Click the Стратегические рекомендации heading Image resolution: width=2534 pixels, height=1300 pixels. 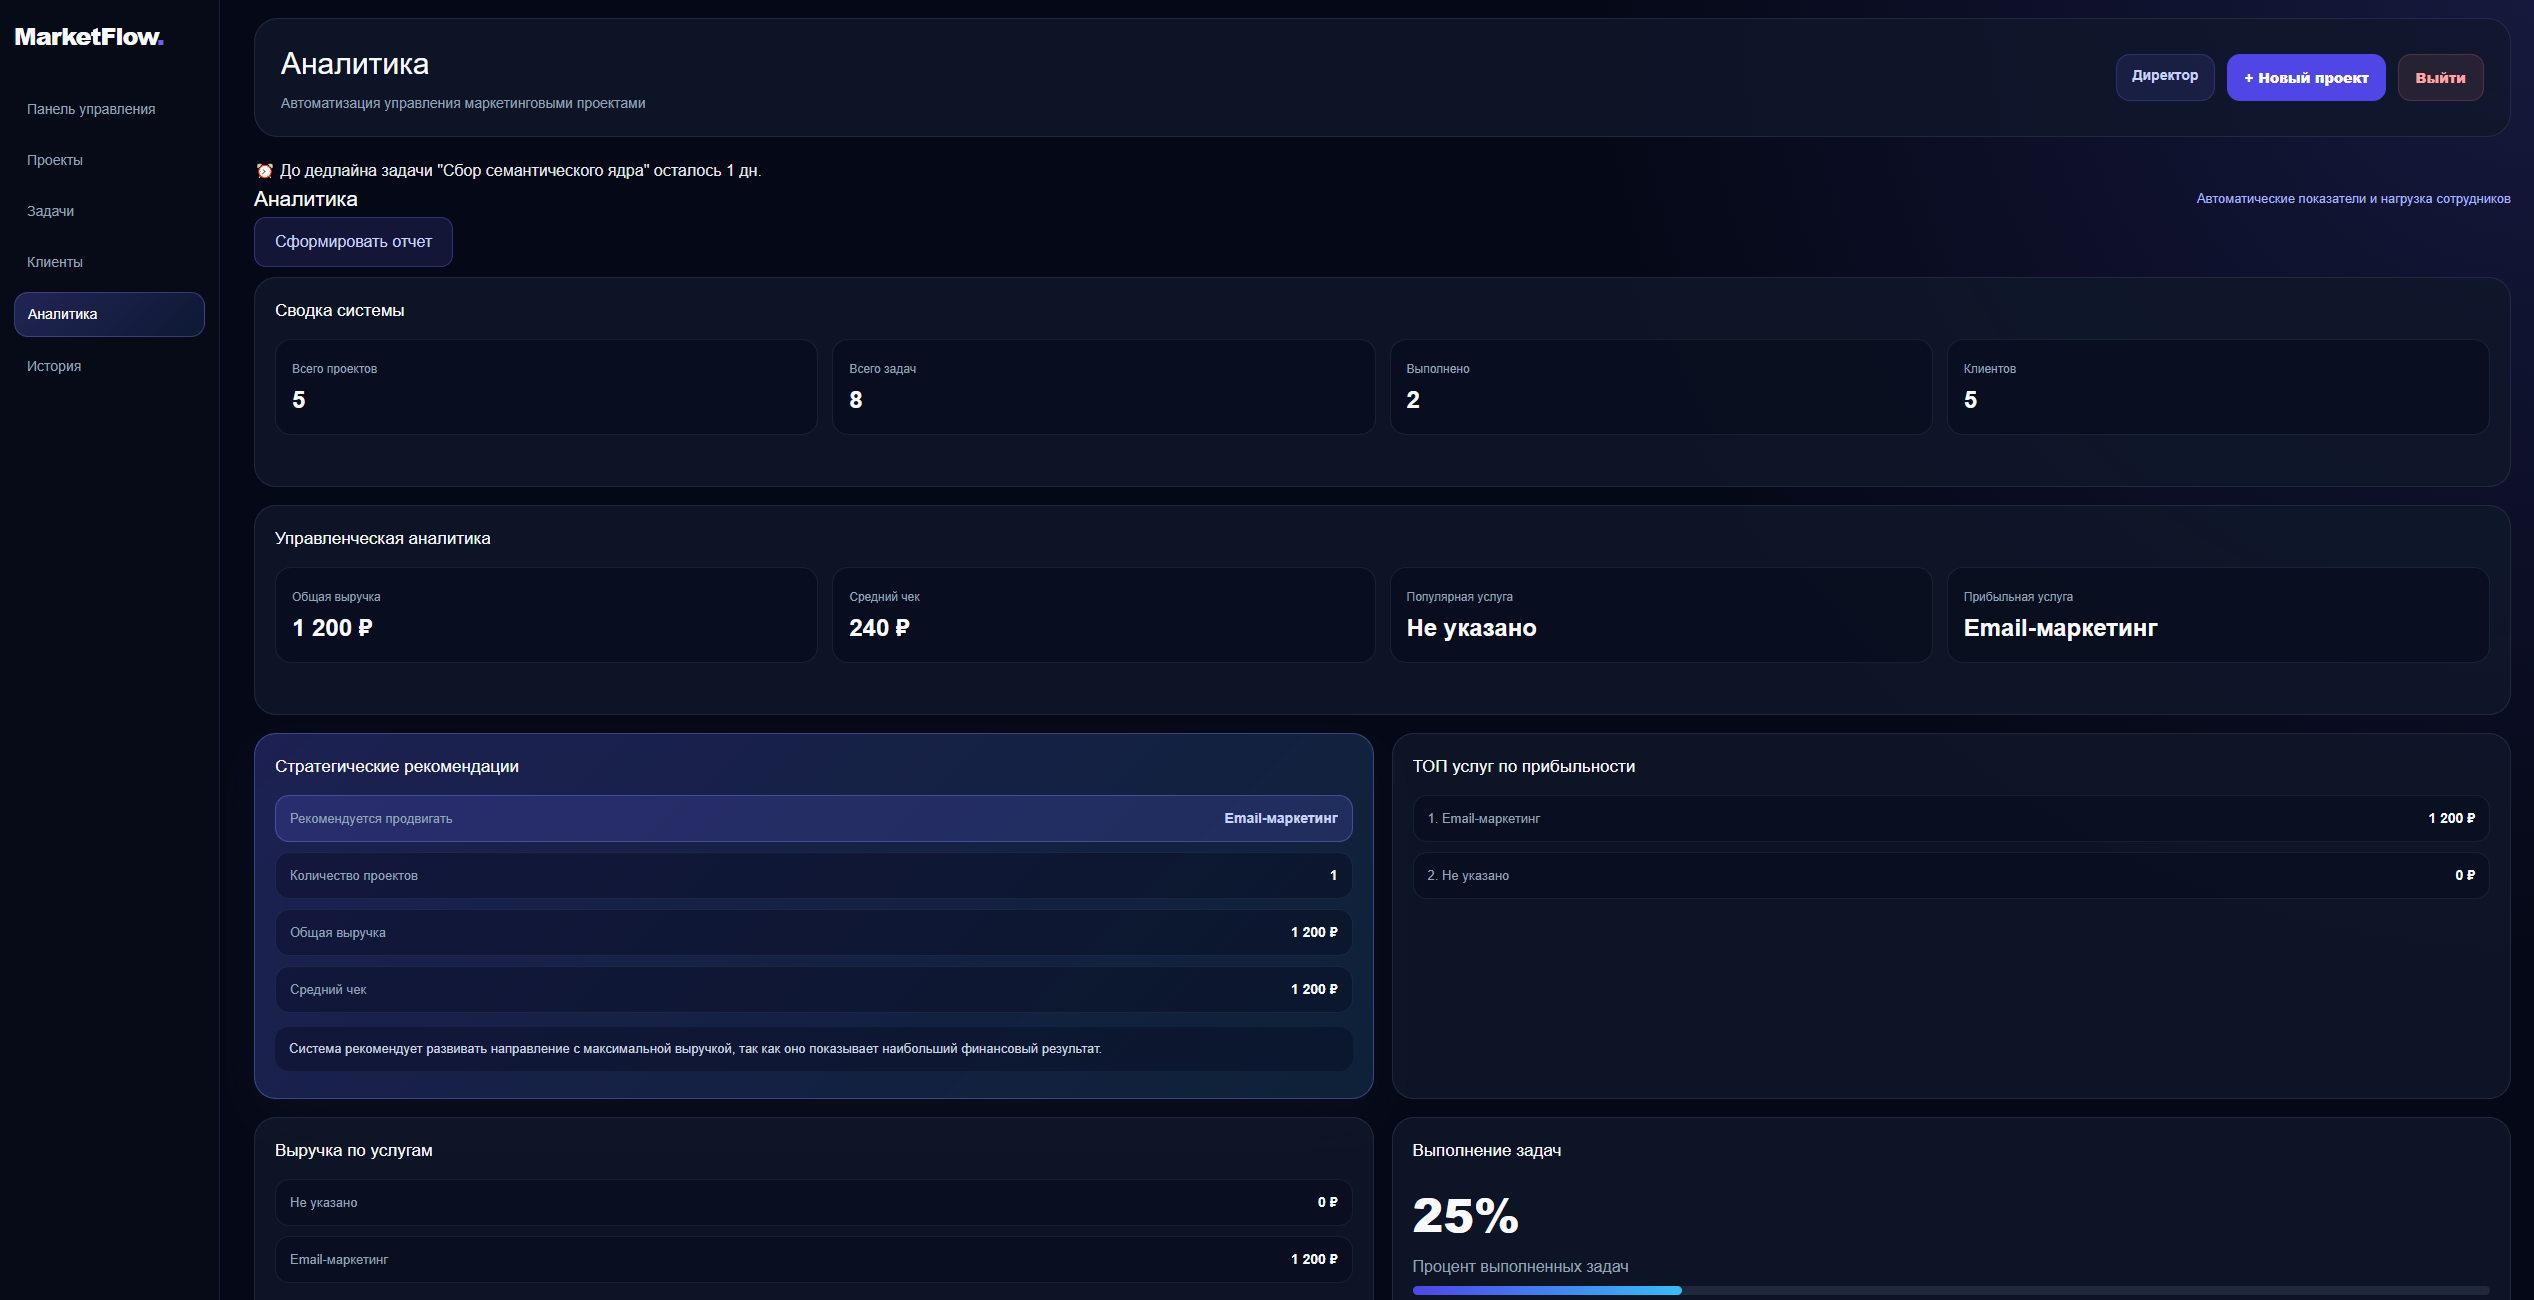tap(397, 766)
